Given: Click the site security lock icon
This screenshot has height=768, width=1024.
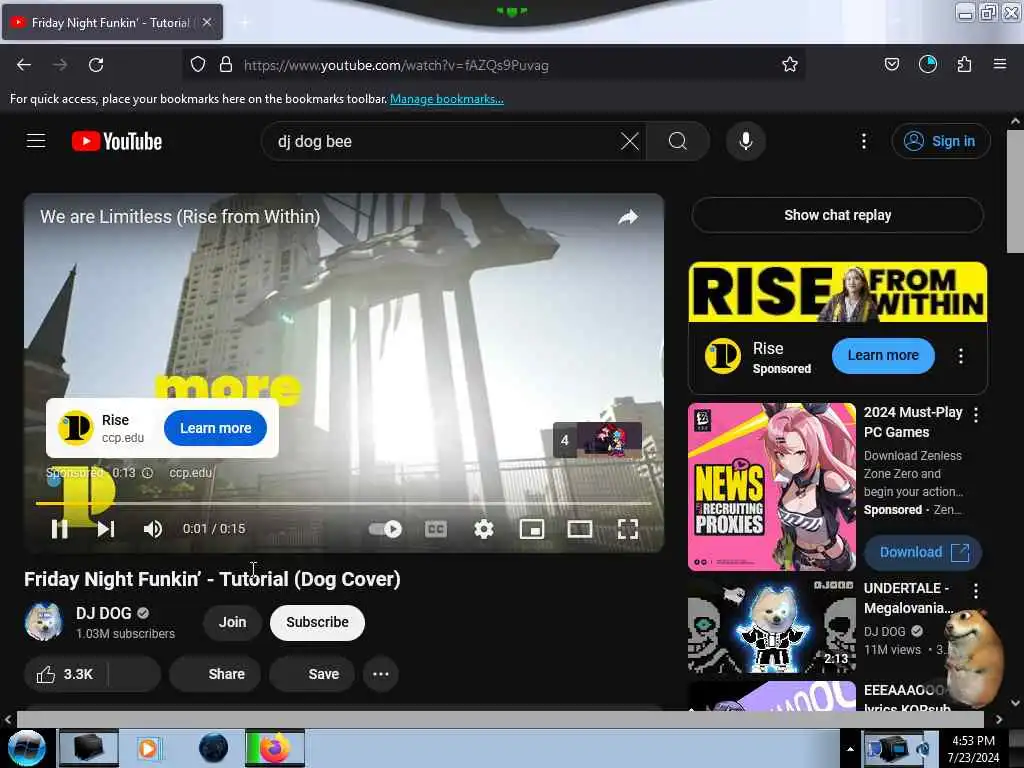Looking at the screenshot, I should (x=226, y=65).
